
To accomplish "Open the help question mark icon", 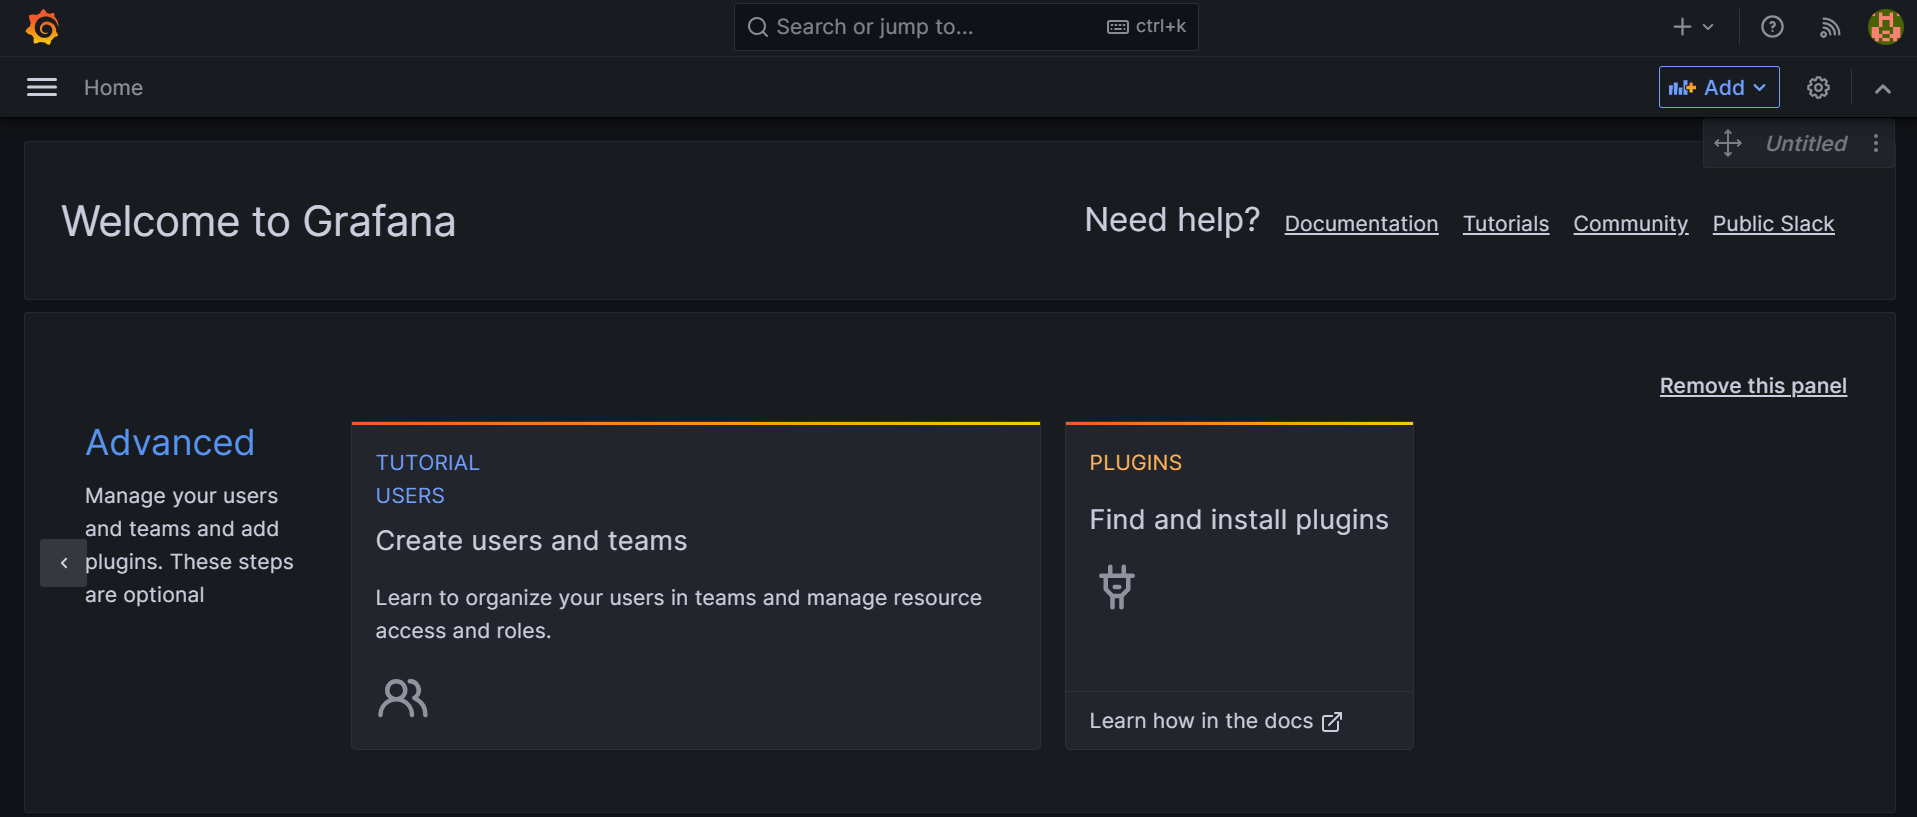I will pos(1772,27).
